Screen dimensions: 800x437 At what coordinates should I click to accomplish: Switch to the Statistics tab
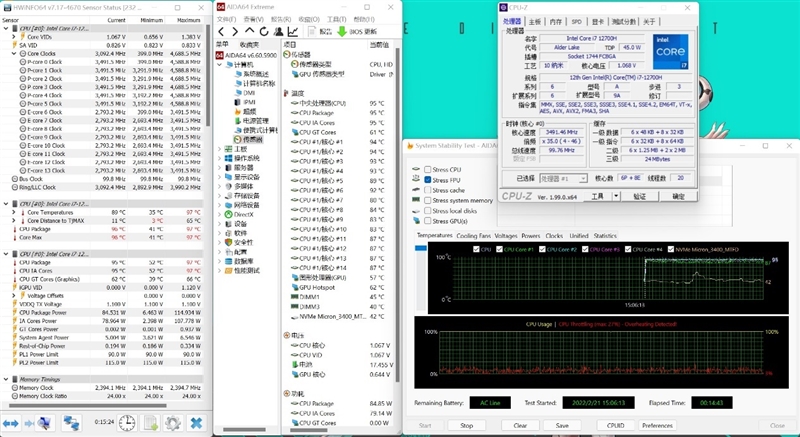(x=605, y=236)
